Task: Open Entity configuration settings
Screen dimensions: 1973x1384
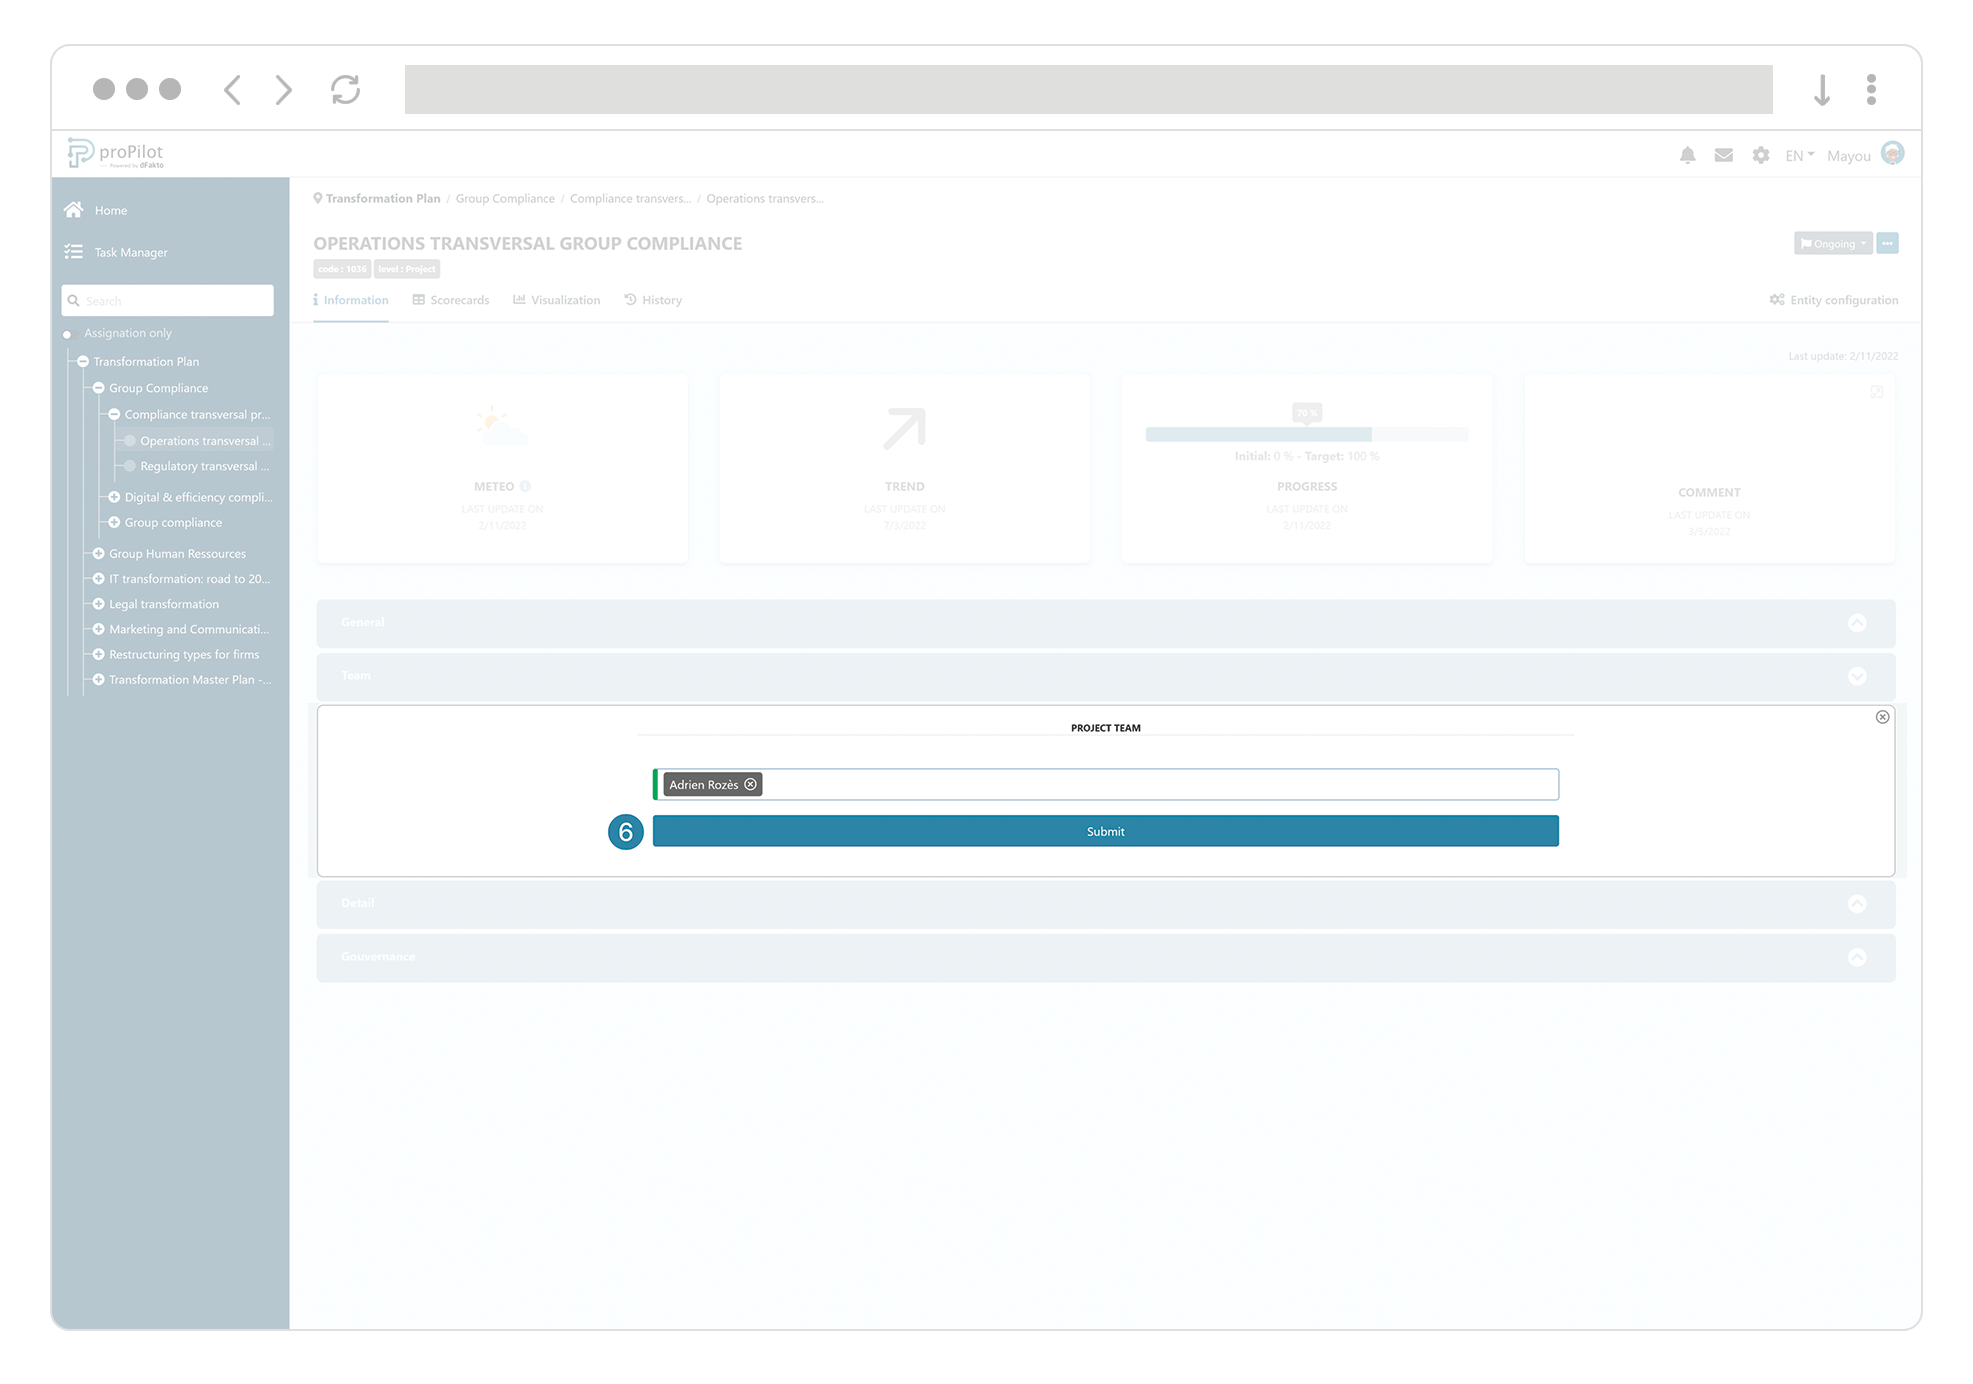Action: (x=1833, y=299)
